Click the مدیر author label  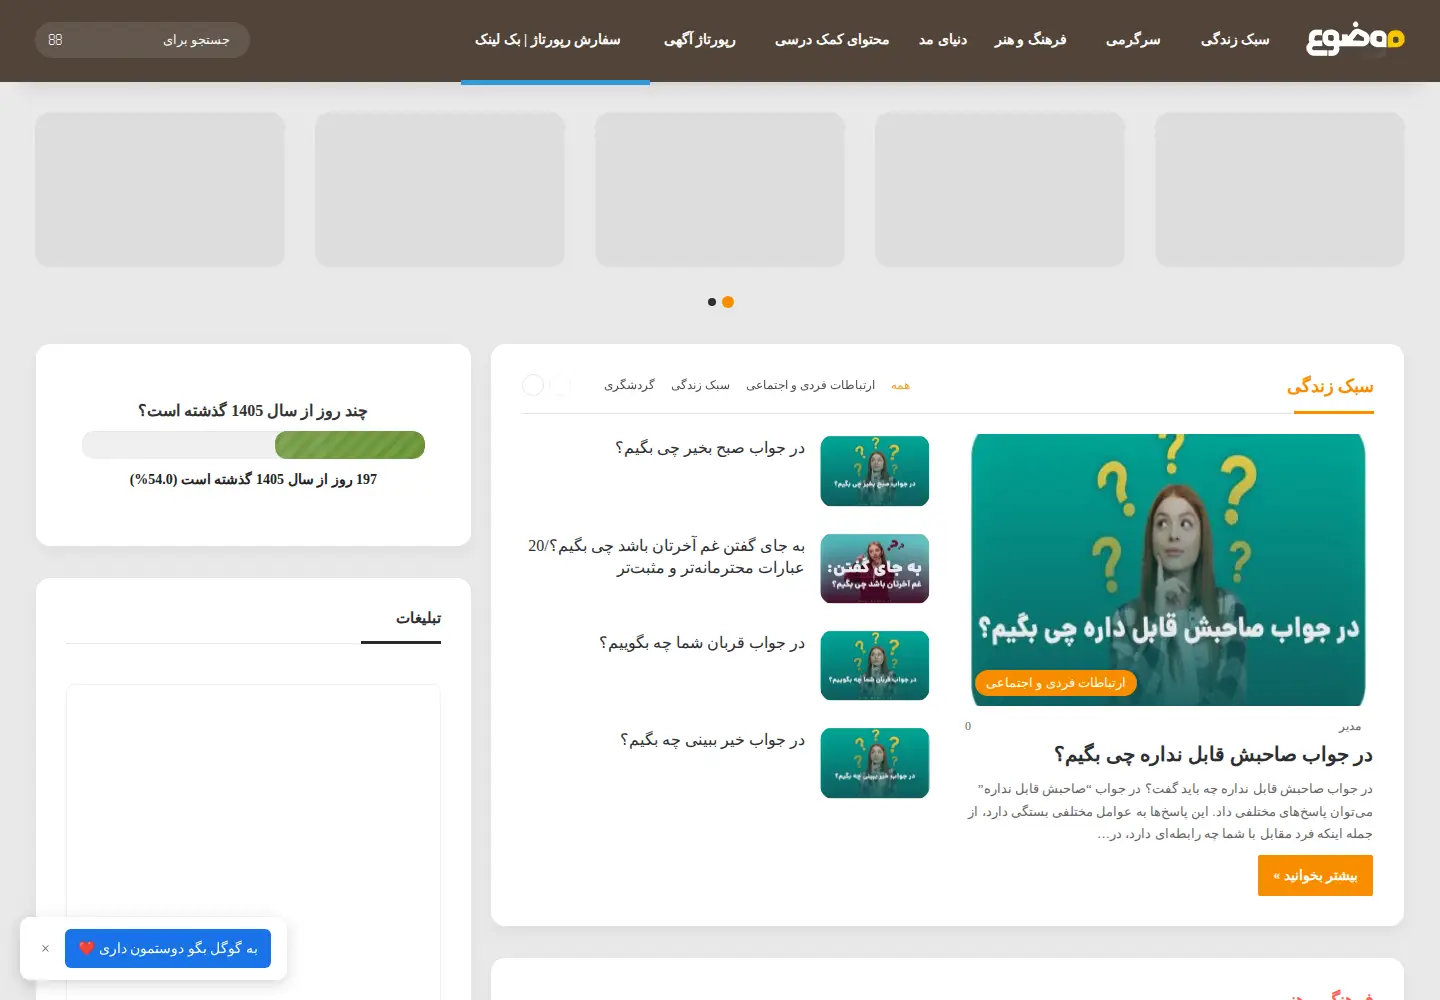click(1350, 727)
